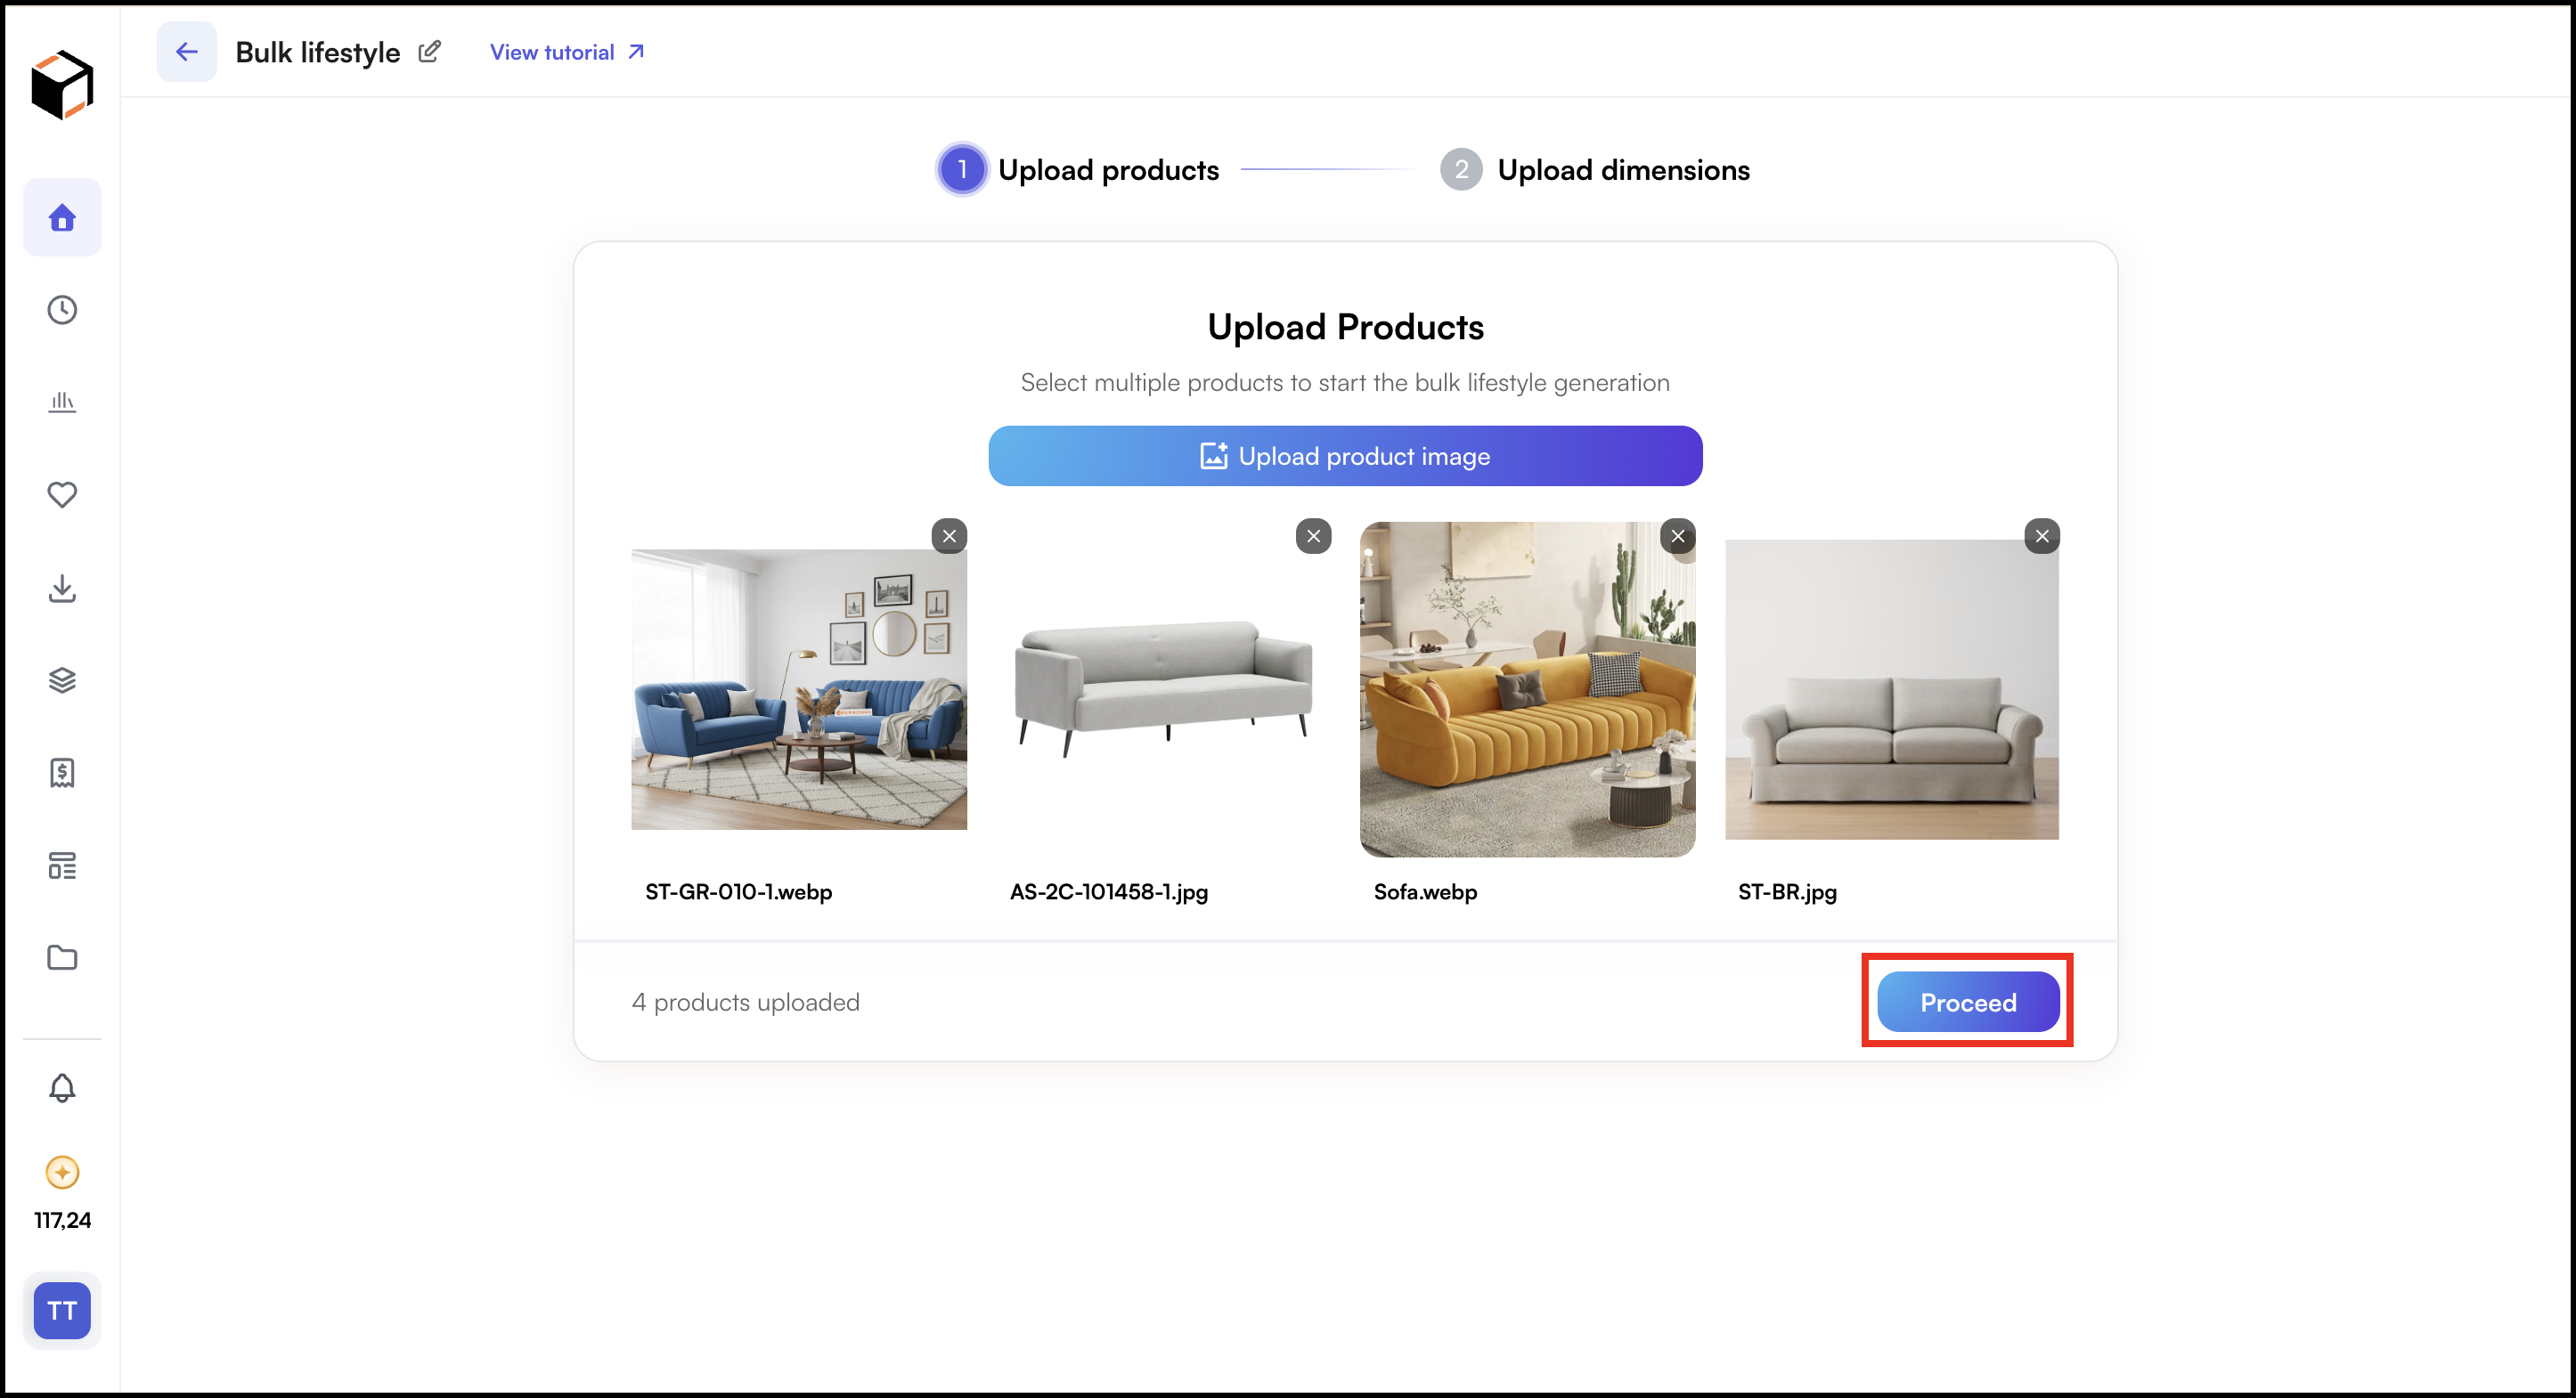This screenshot has height=1398, width=2576.
Task: Open the templates layout icon
Action: [x=62, y=865]
